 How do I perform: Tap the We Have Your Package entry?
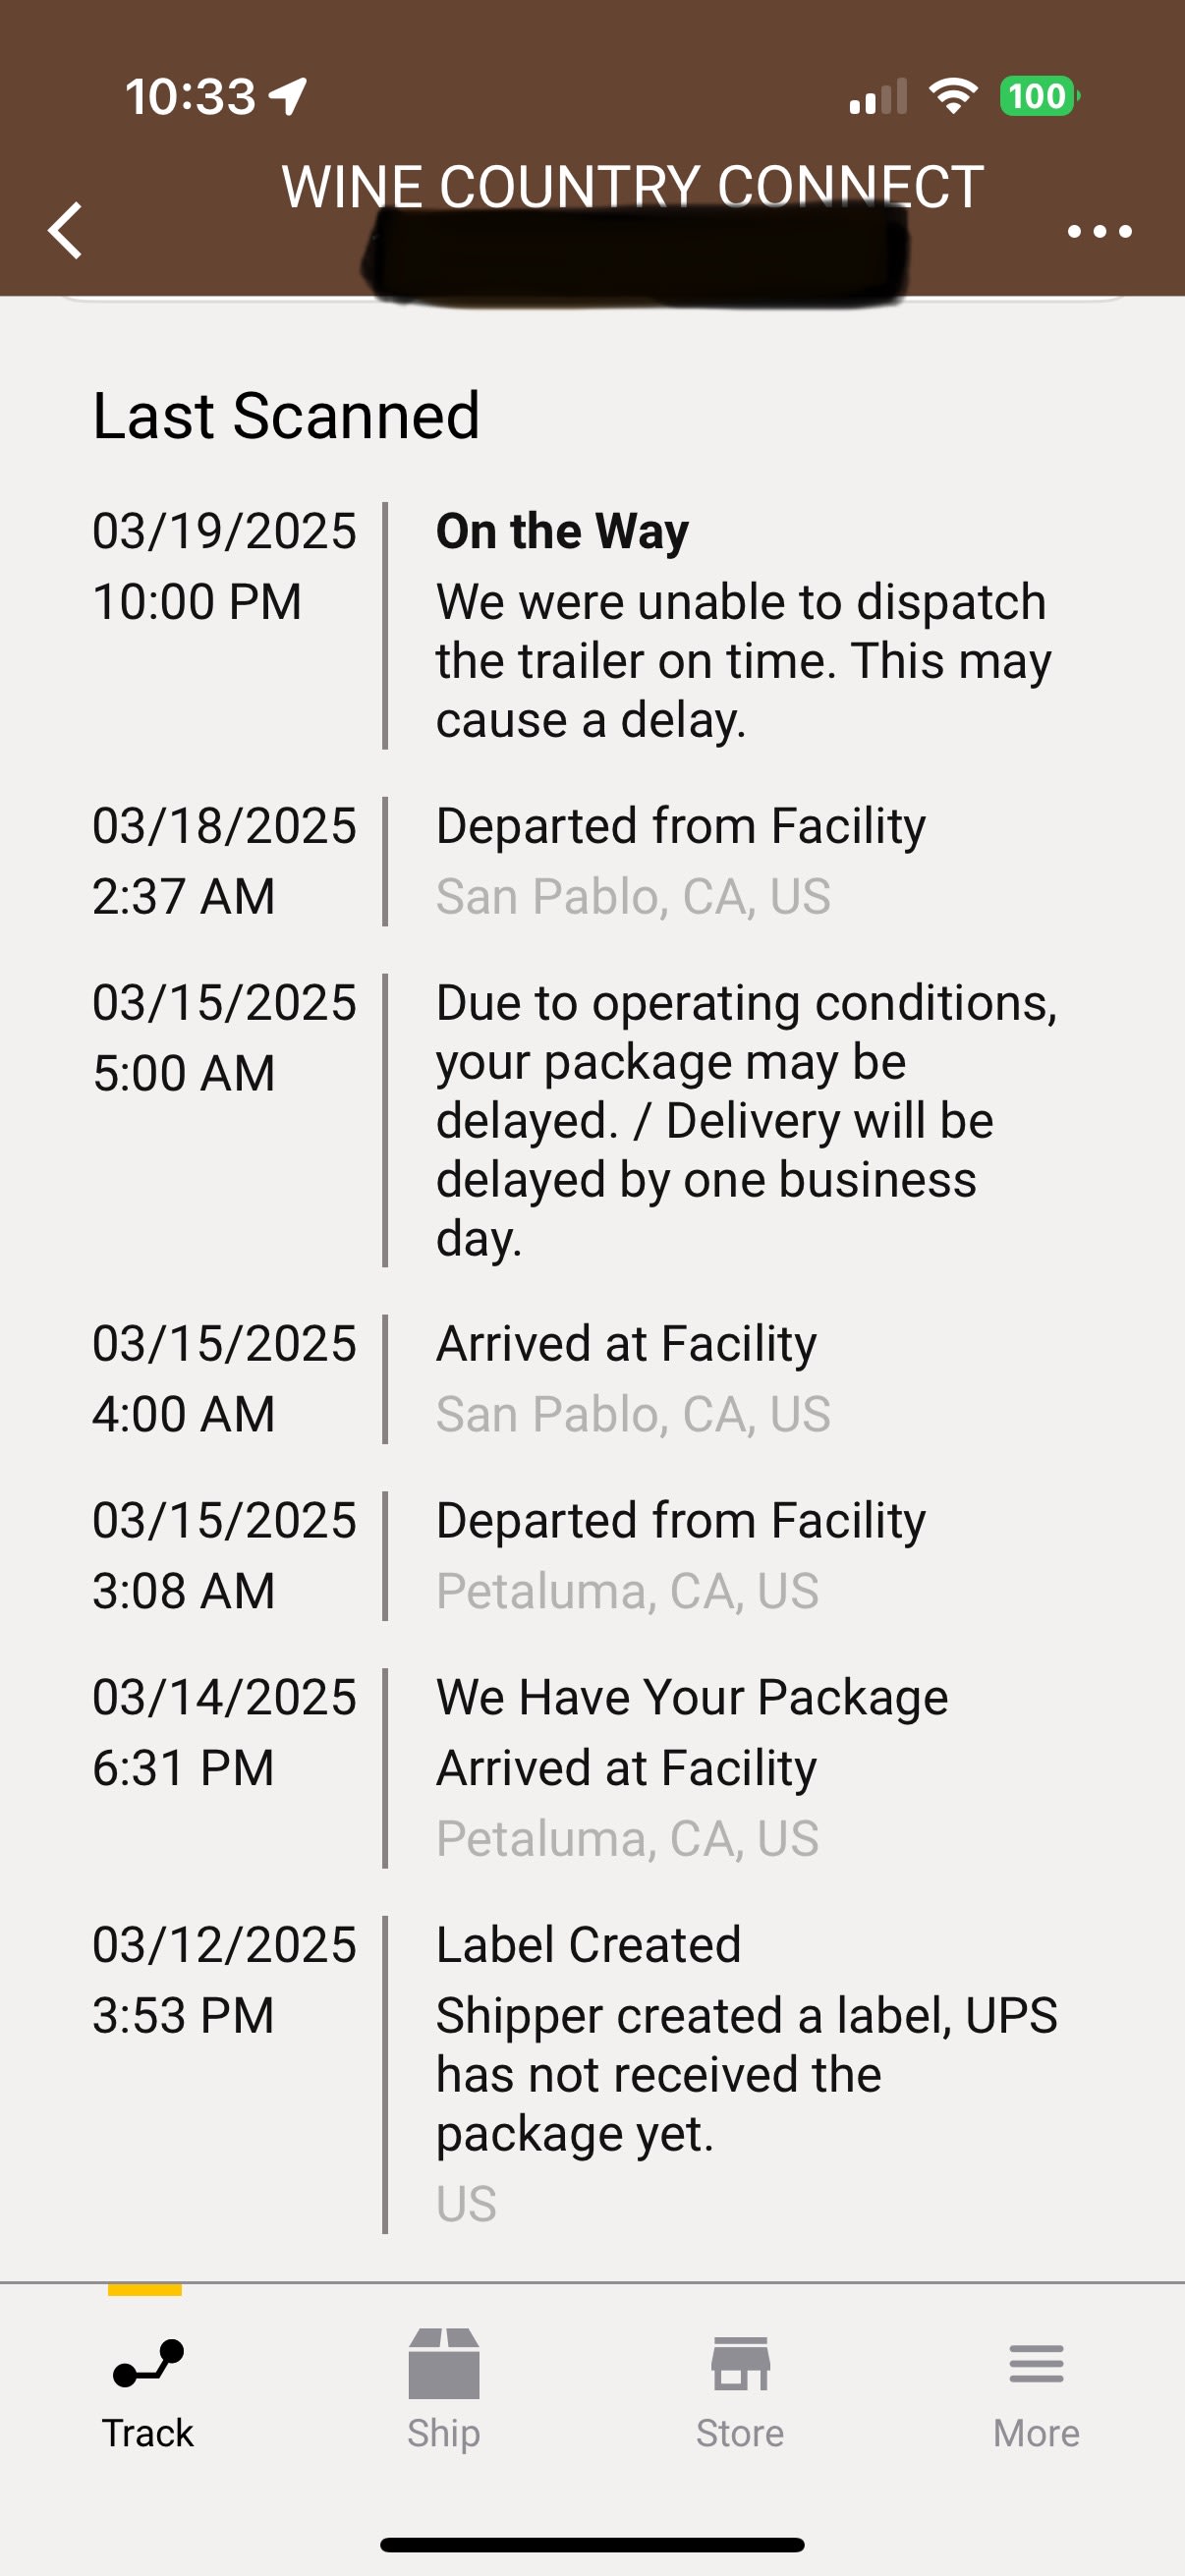[692, 1698]
